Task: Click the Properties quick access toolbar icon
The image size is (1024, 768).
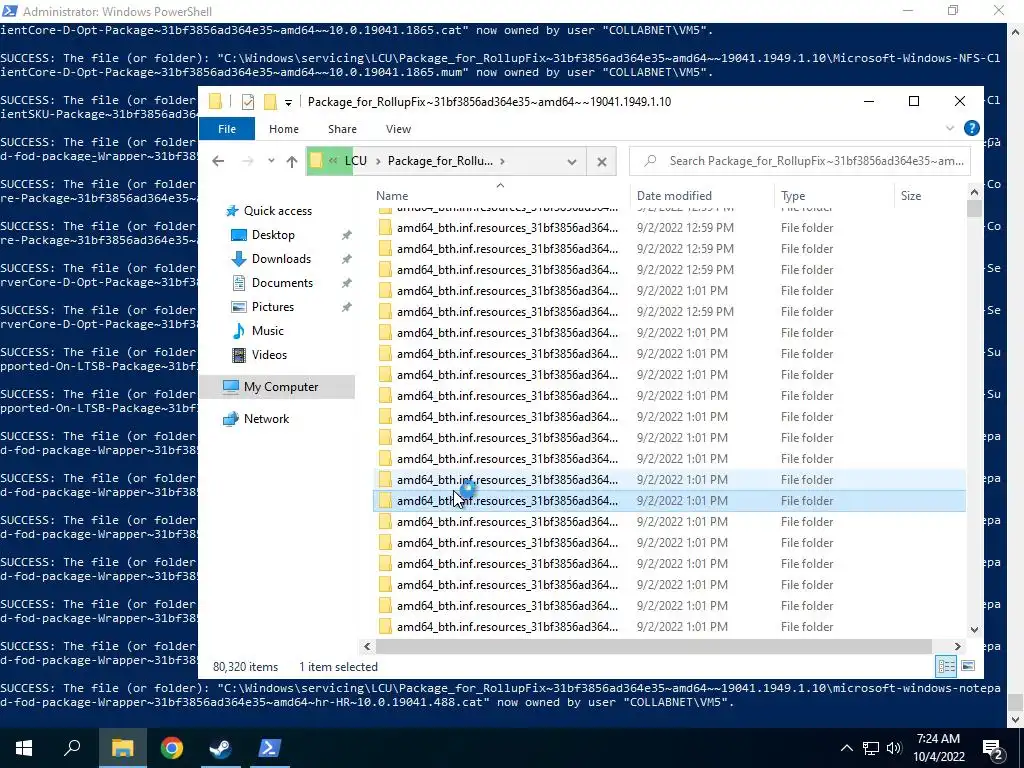Action: tap(248, 101)
